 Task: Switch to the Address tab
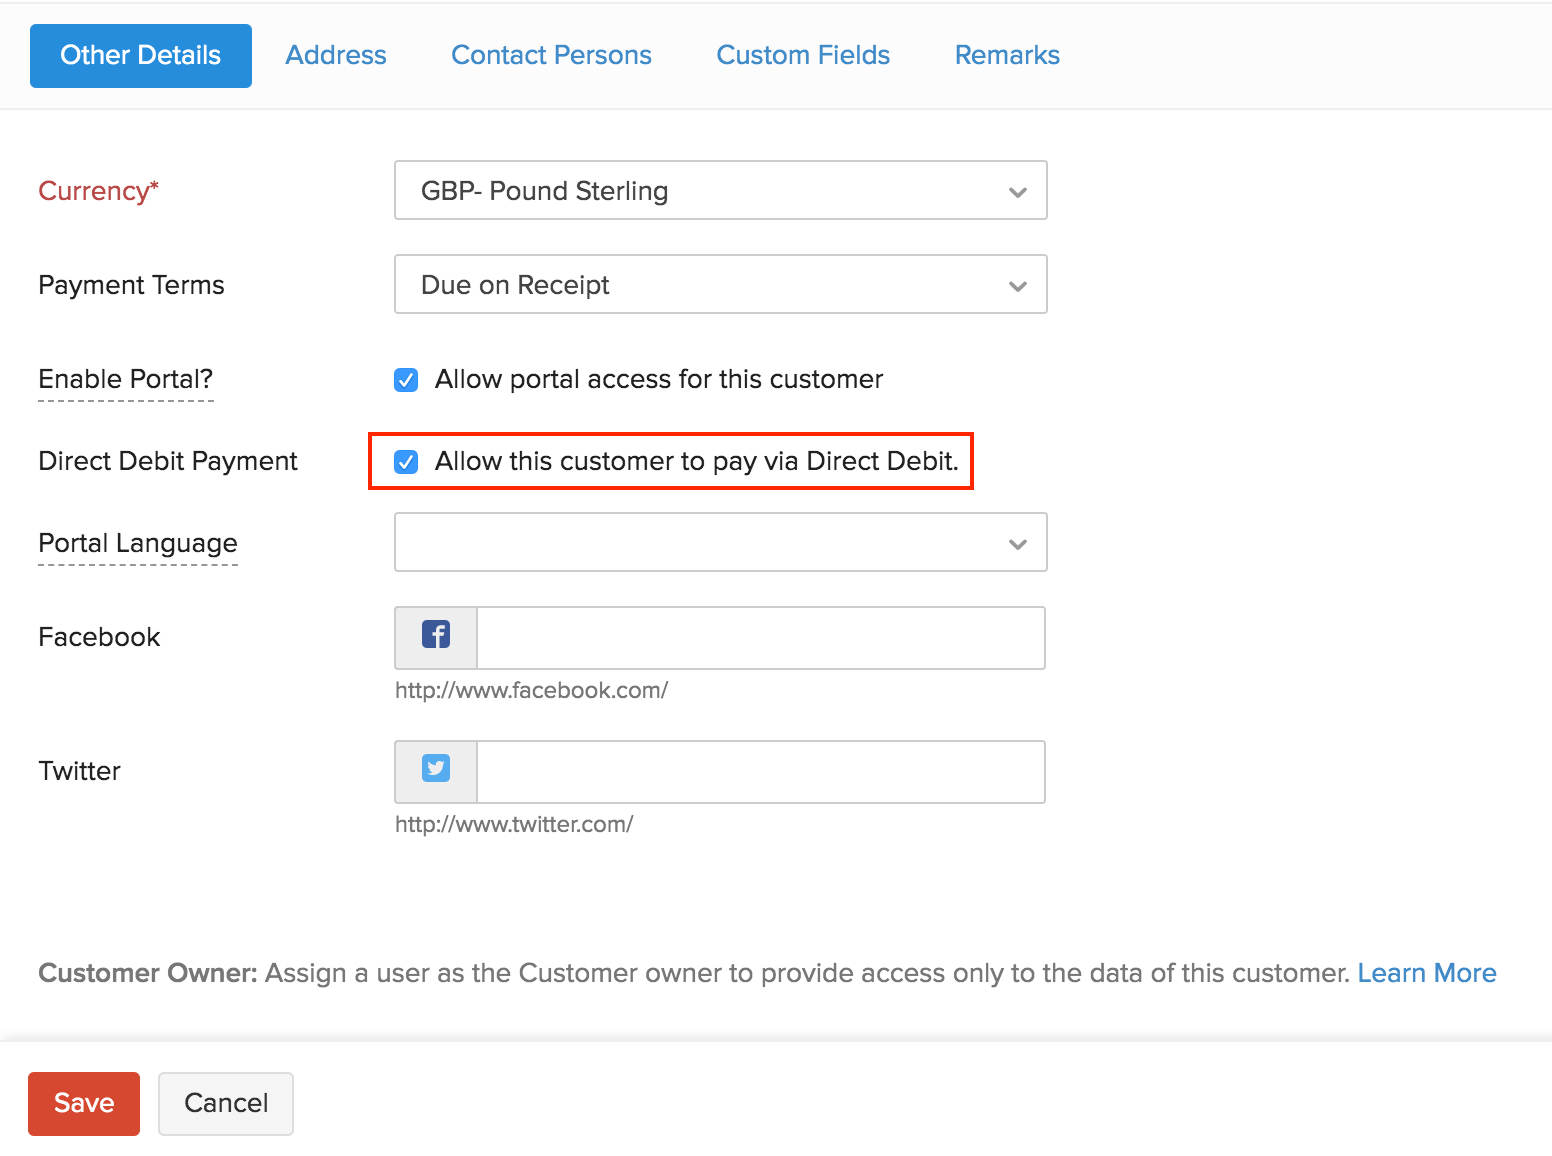click(336, 55)
